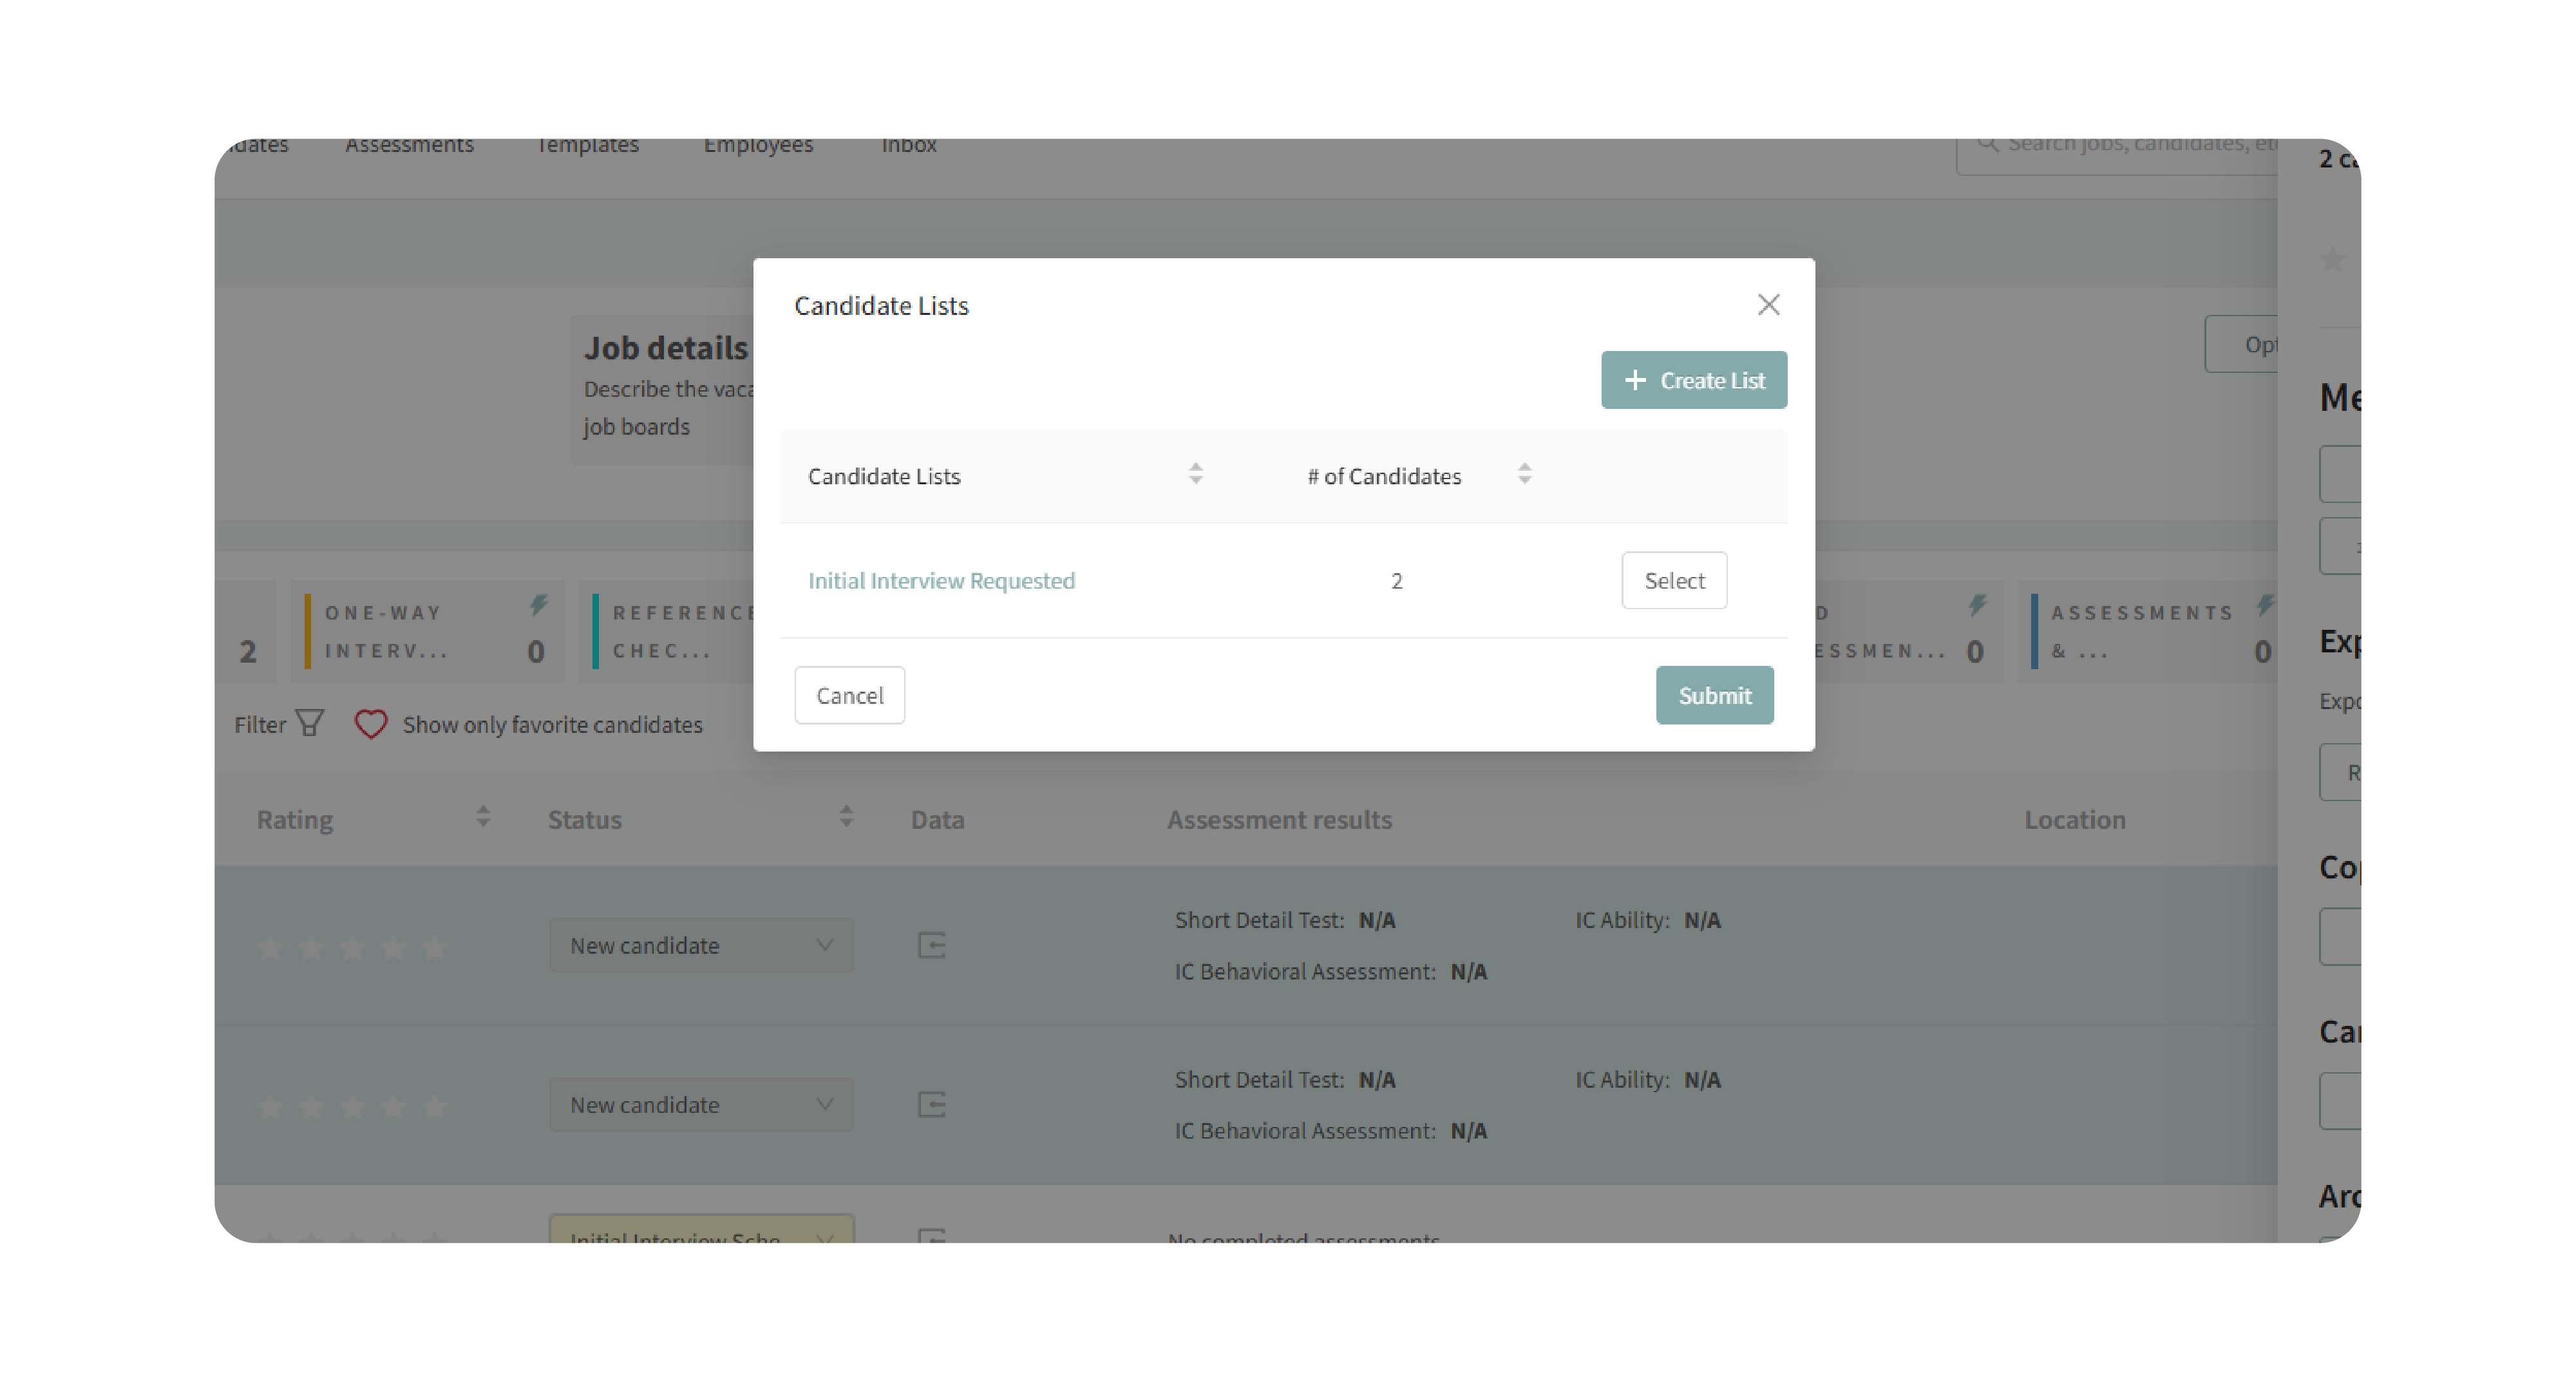Open second New candidate status dropdown
Viewport: 2576px width, 1382px height.
(x=701, y=1104)
